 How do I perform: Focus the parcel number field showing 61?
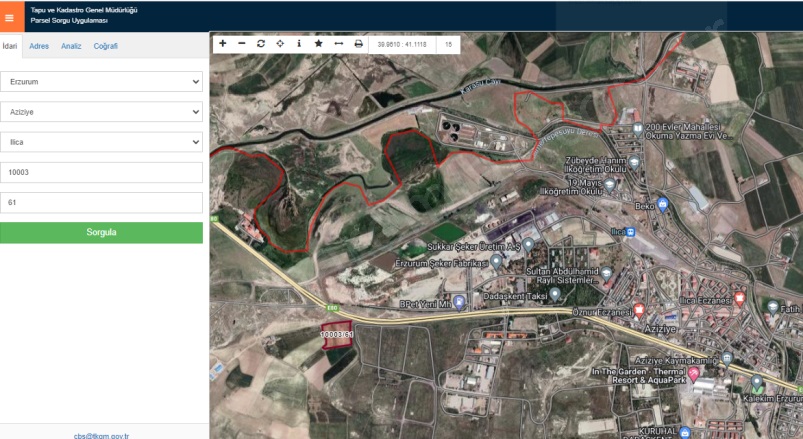[101, 203]
